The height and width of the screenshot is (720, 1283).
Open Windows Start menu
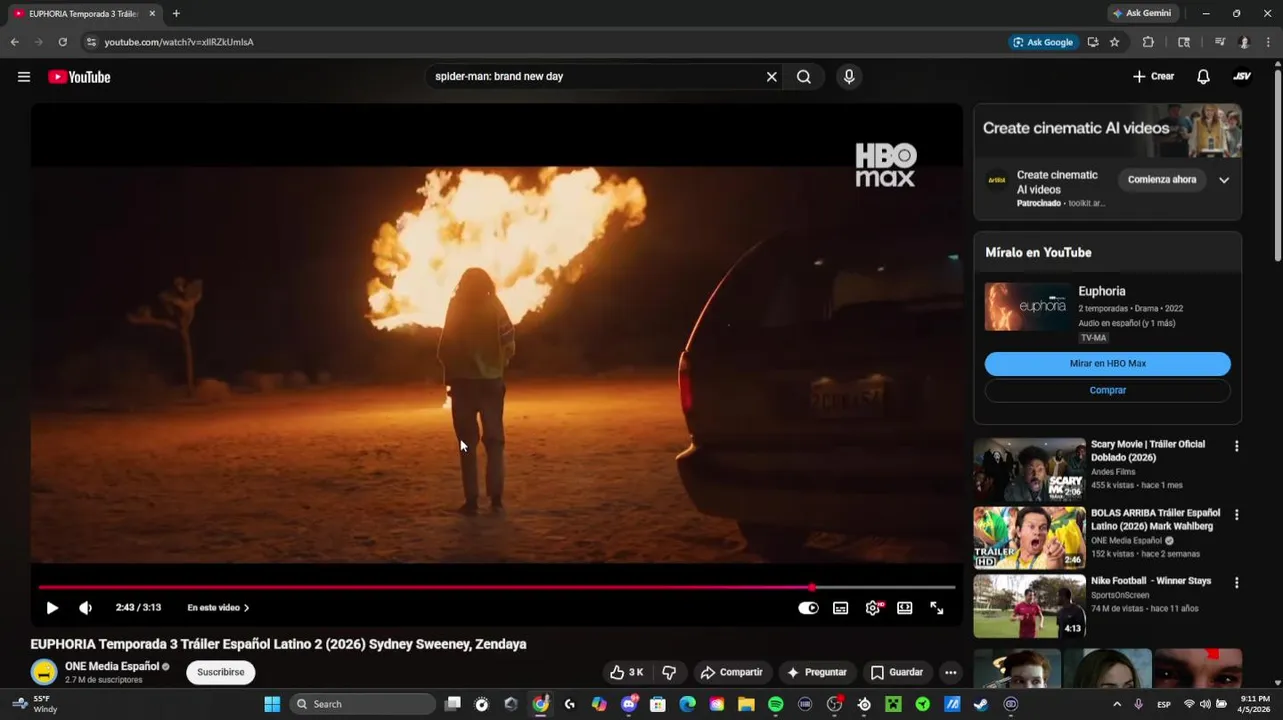pos(272,704)
